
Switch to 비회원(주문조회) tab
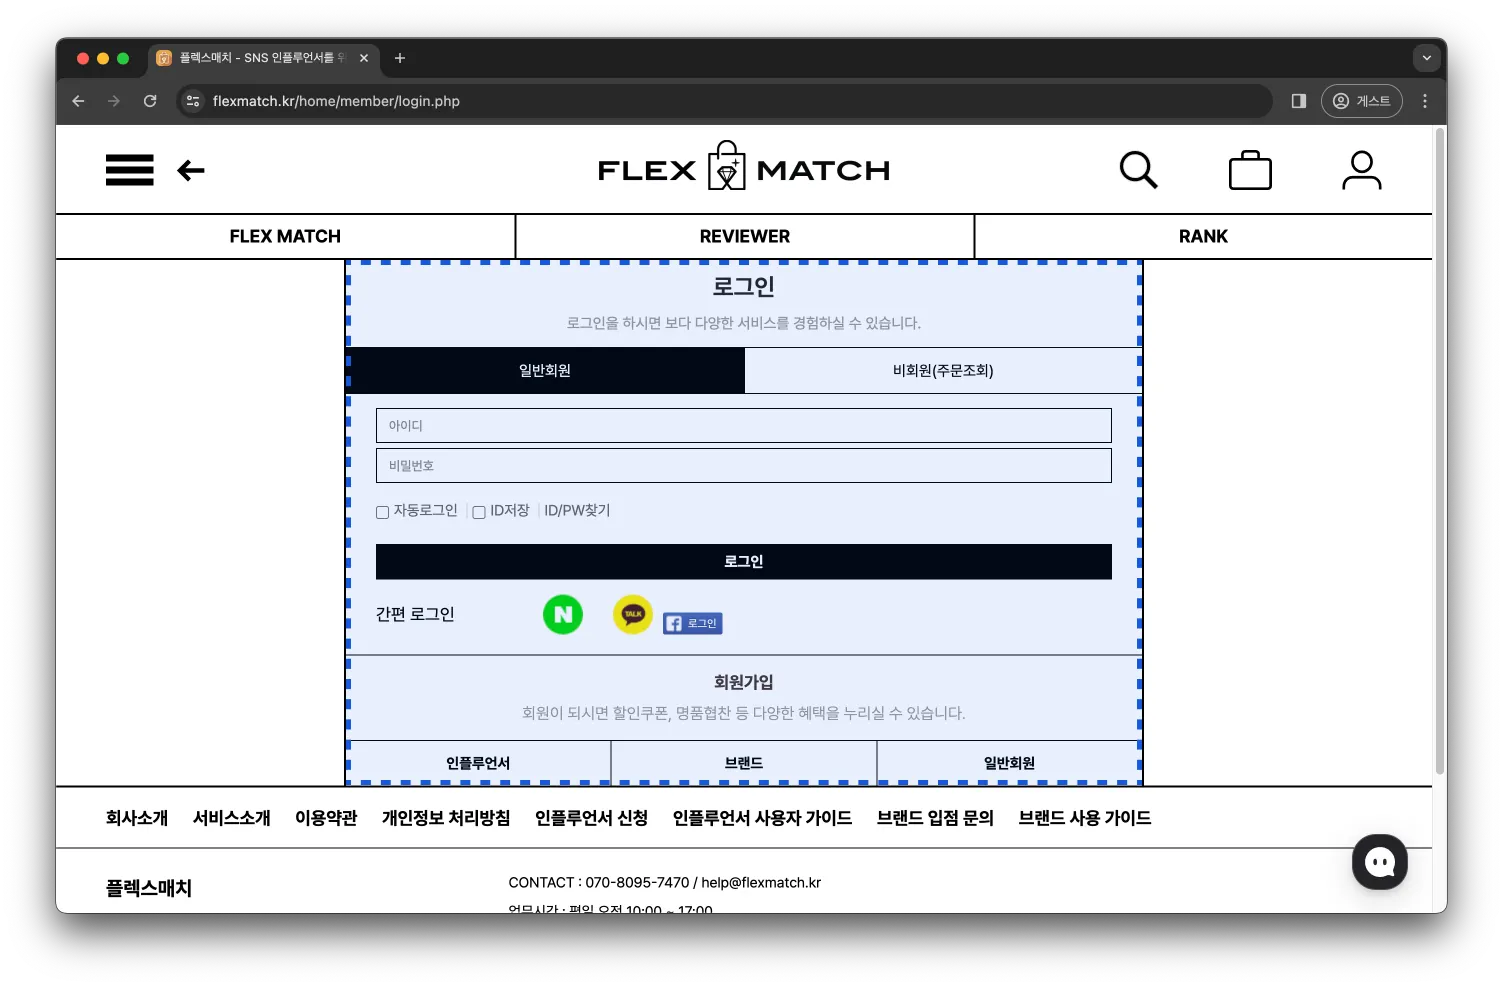click(x=943, y=370)
